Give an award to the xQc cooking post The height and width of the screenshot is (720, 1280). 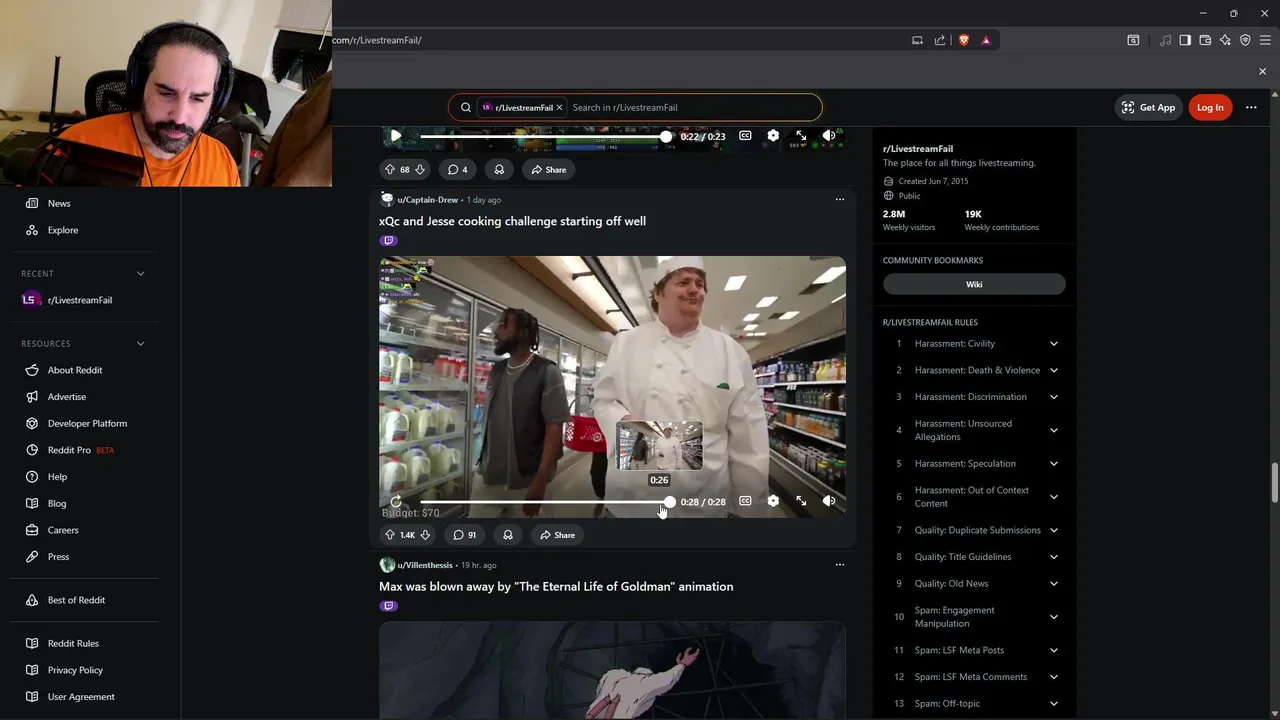508,535
